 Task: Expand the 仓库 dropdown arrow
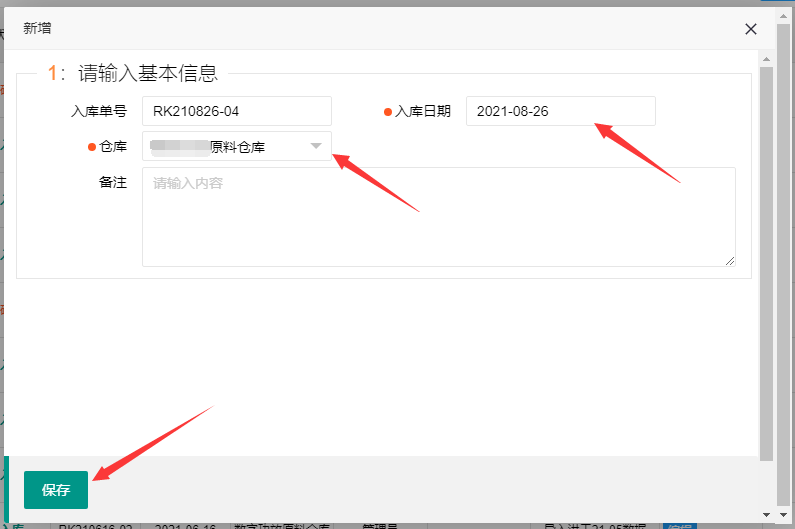pyautogui.click(x=316, y=147)
